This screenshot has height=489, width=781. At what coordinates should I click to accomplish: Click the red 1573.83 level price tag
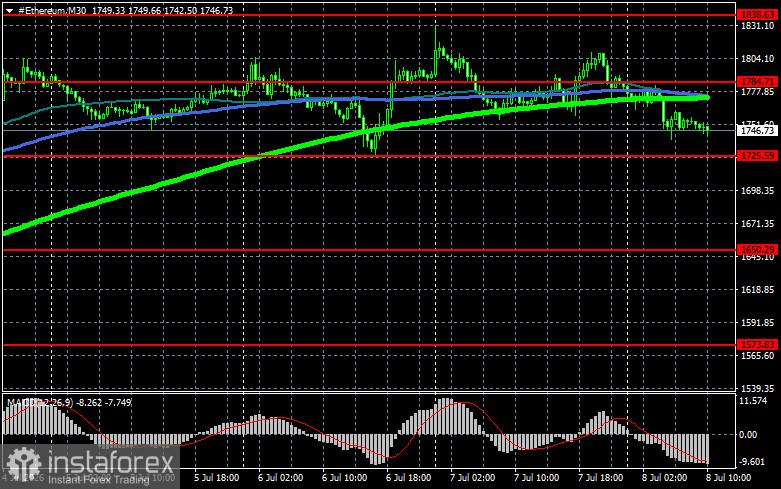point(757,345)
